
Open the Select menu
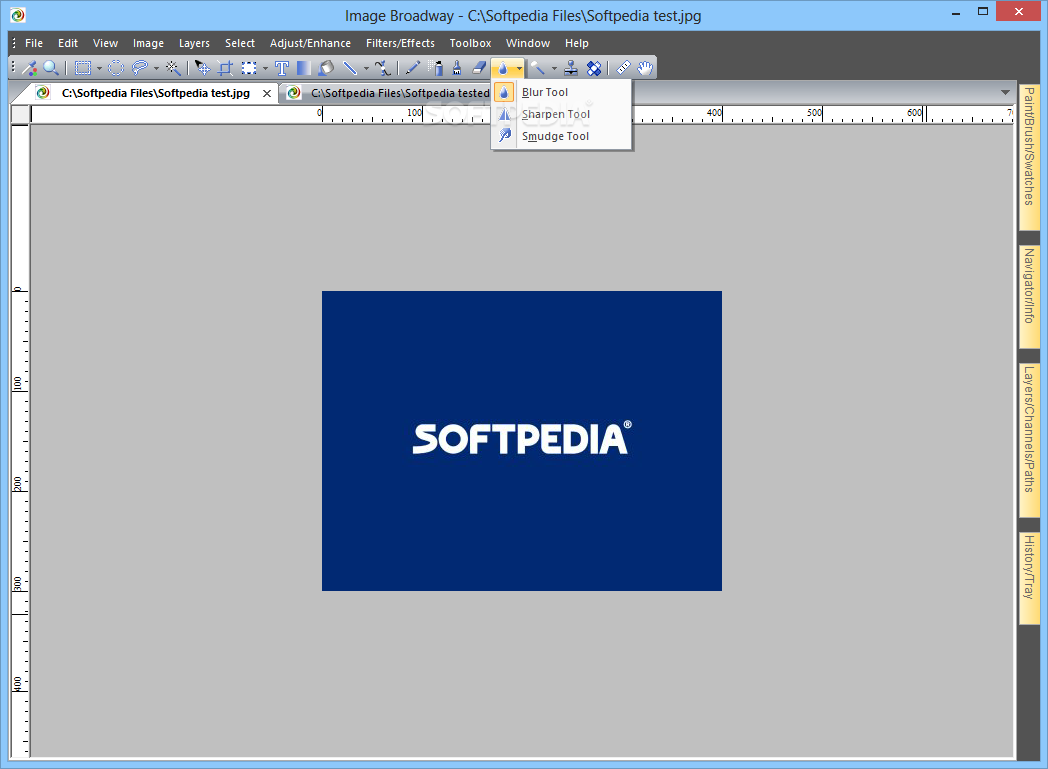coord(240,43)
